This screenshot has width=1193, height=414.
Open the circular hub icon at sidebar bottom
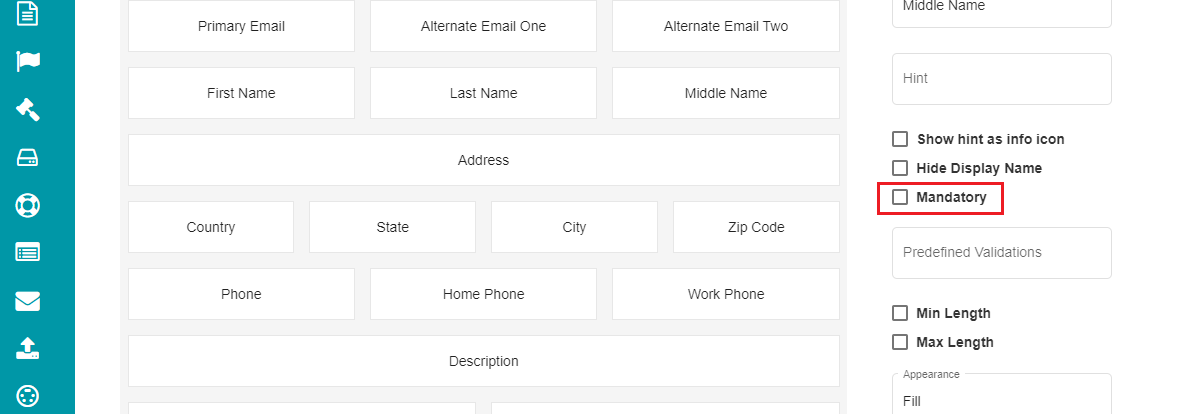[27, 396]
